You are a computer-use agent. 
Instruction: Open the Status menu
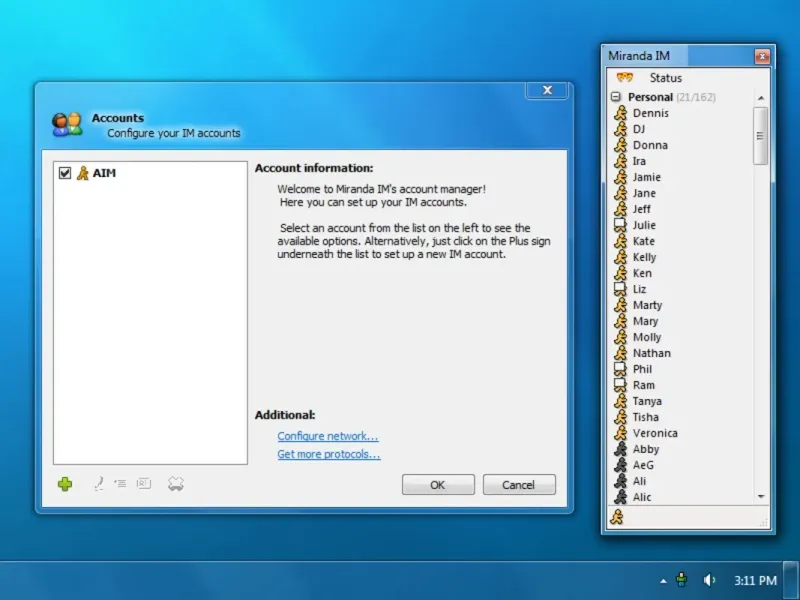pos(665,78)
